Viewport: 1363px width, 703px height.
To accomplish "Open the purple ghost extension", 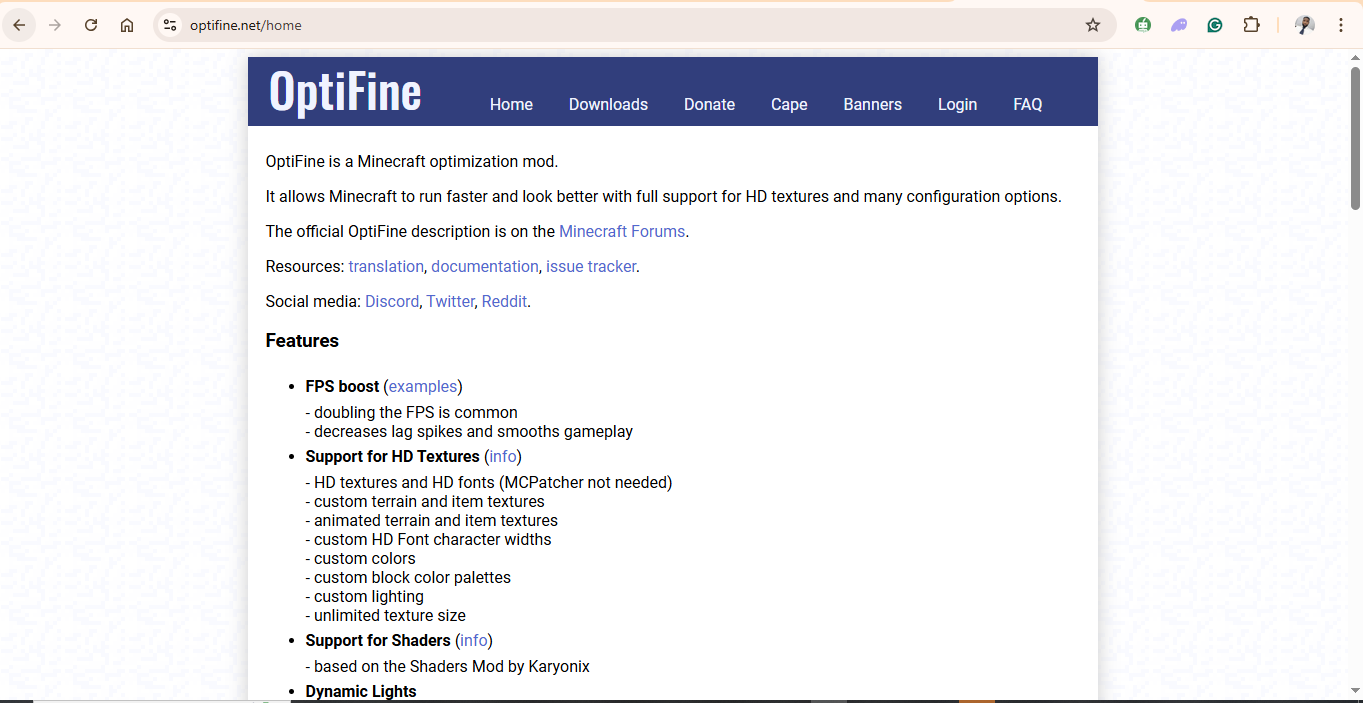I will click(1179, 25).
